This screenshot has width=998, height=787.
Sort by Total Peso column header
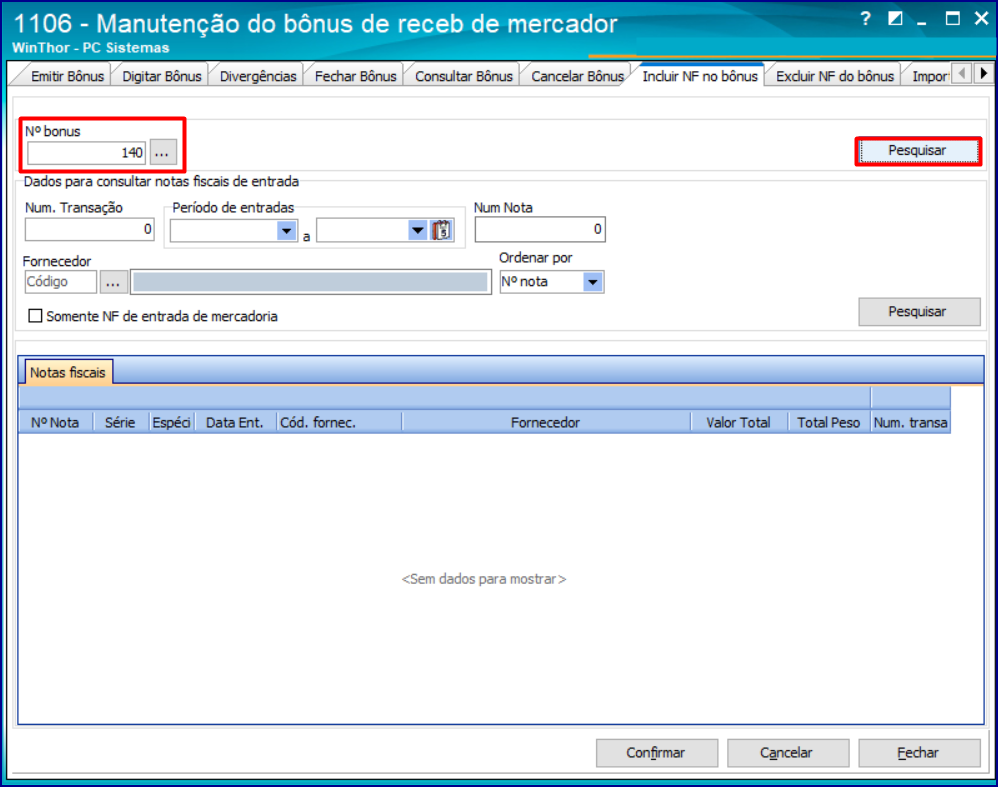[829, 423]
